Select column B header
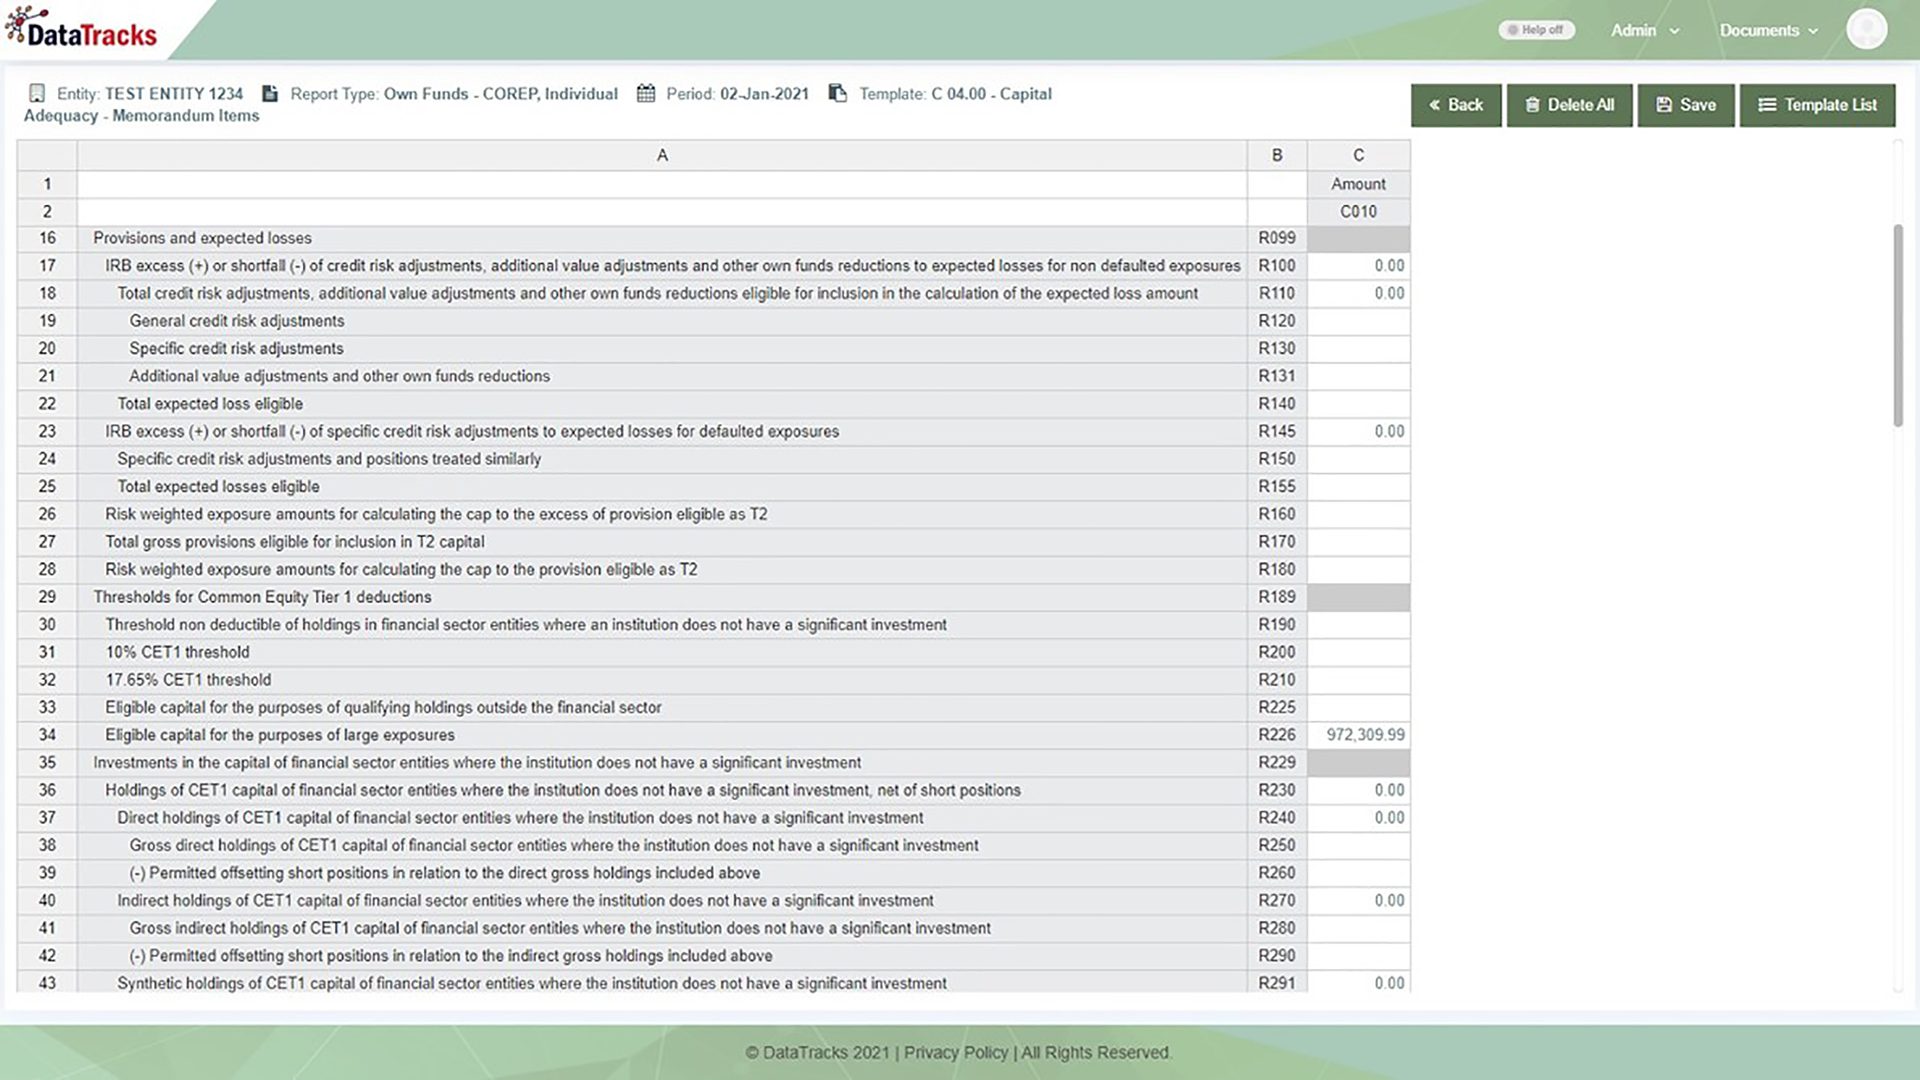Screen dimensions: 1920x1080 [1277, 155]
